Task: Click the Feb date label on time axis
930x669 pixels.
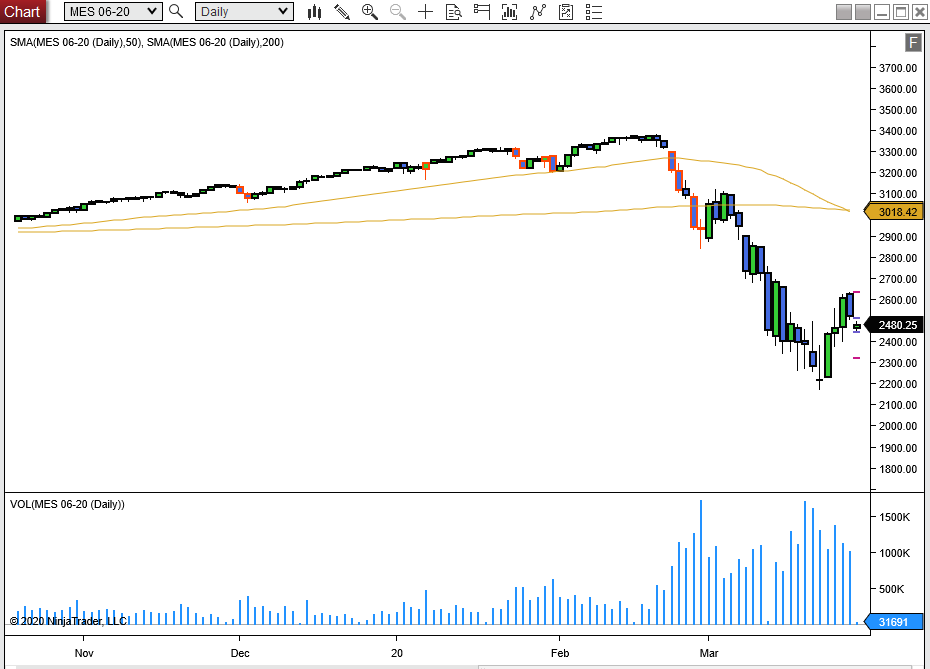Action: coord(559,653)
